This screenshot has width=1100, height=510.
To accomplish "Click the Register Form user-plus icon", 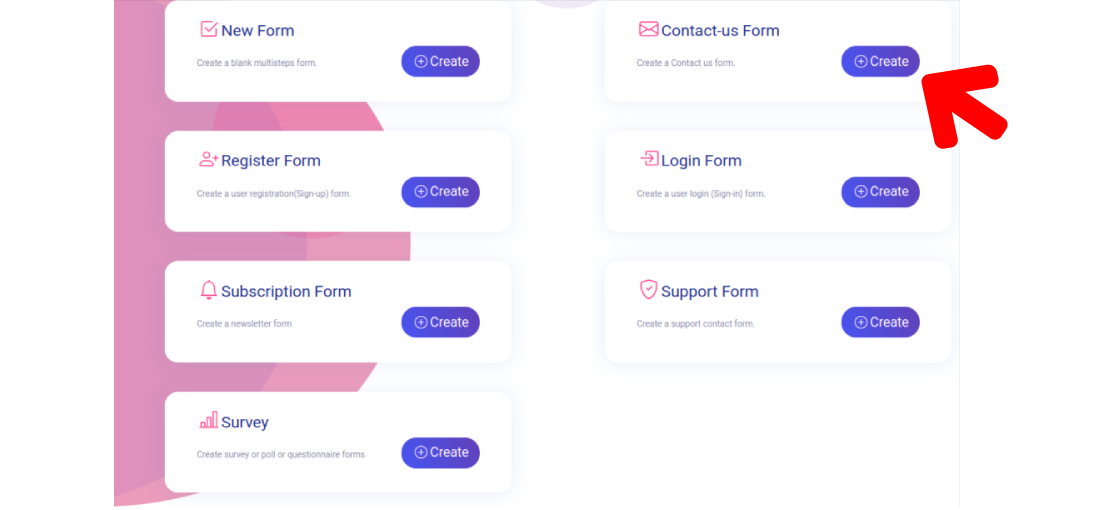I will [208, 159].
